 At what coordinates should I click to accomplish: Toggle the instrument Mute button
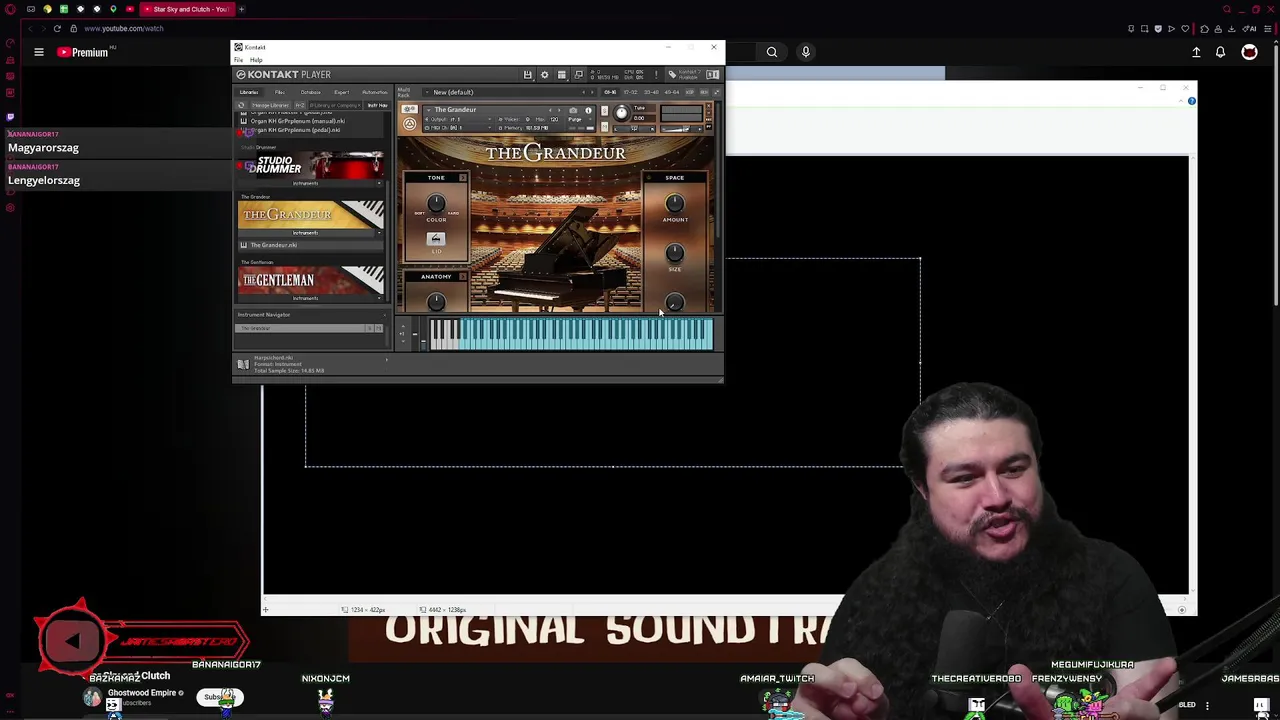click(604, 127)
